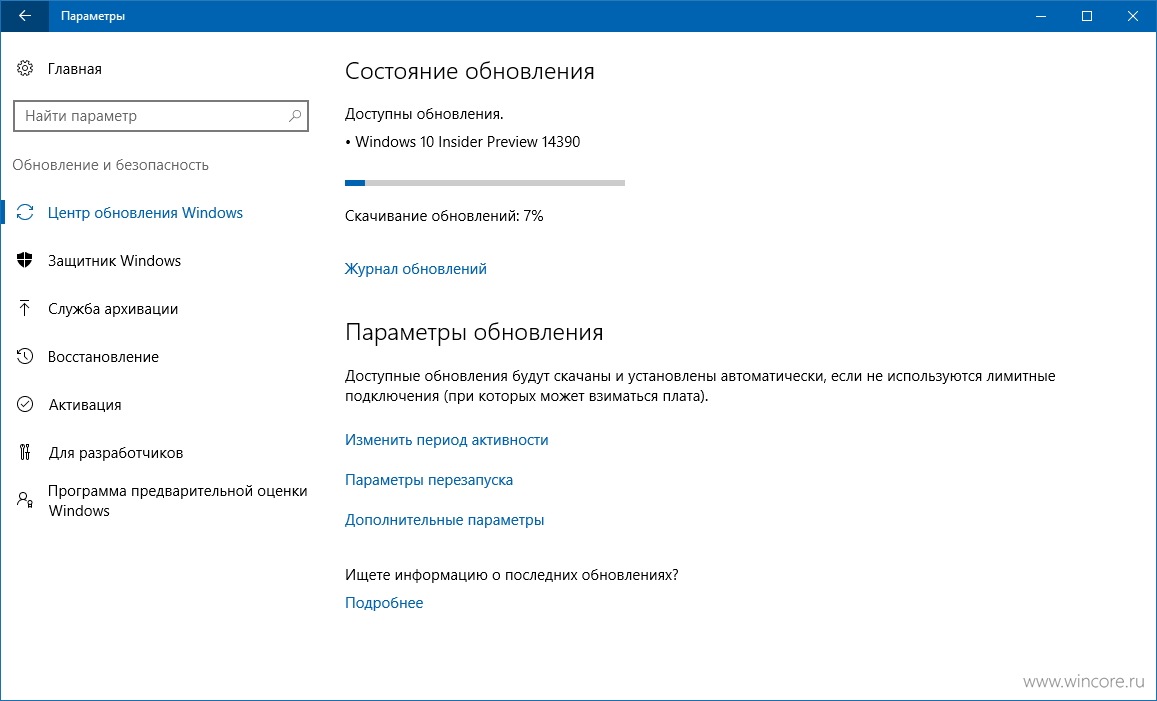Click Параметры обновления heading
The height and width of the screenshot is (701, 1157).
(x=474, y=332)
